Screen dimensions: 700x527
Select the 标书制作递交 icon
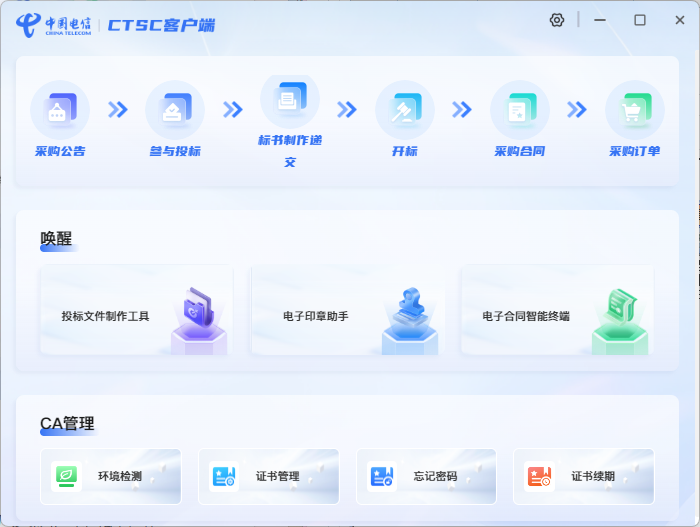290,100
